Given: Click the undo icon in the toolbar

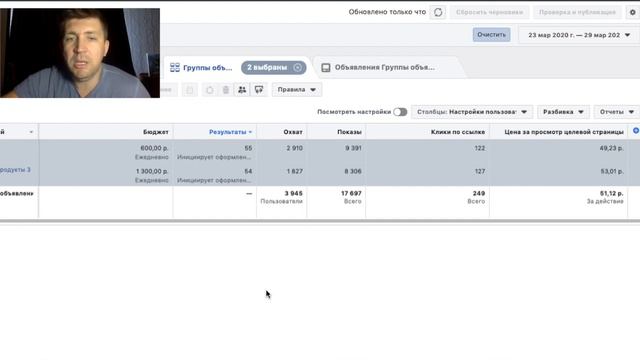Looking at the screenshot, I should (209, 90).
